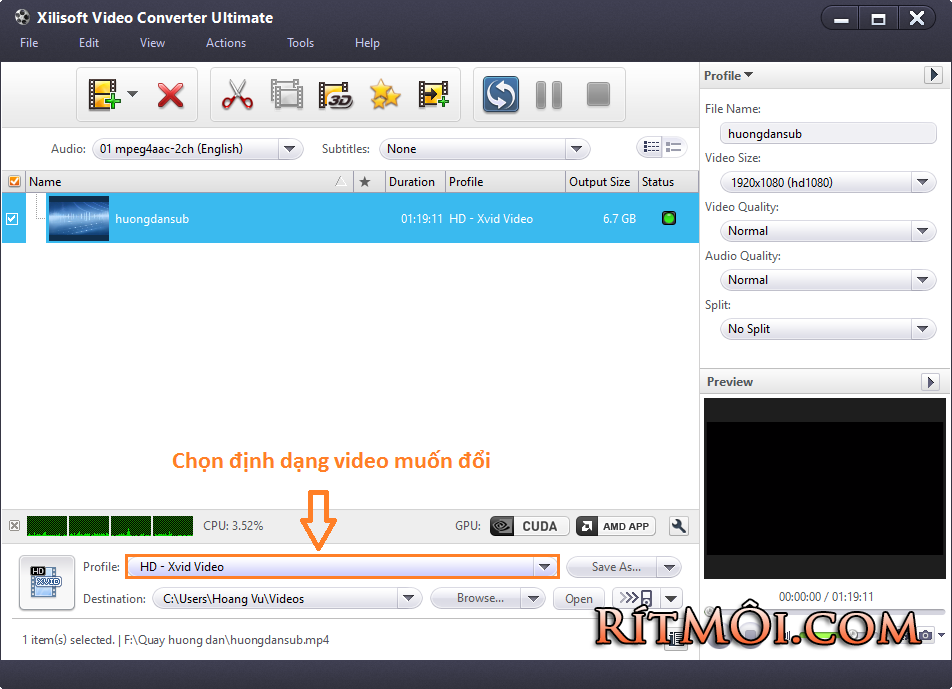Image resolution: width=952 pixels, height=689 pixels.
Task: Sort by the Output Size column
Action: [x=602, y=182]
